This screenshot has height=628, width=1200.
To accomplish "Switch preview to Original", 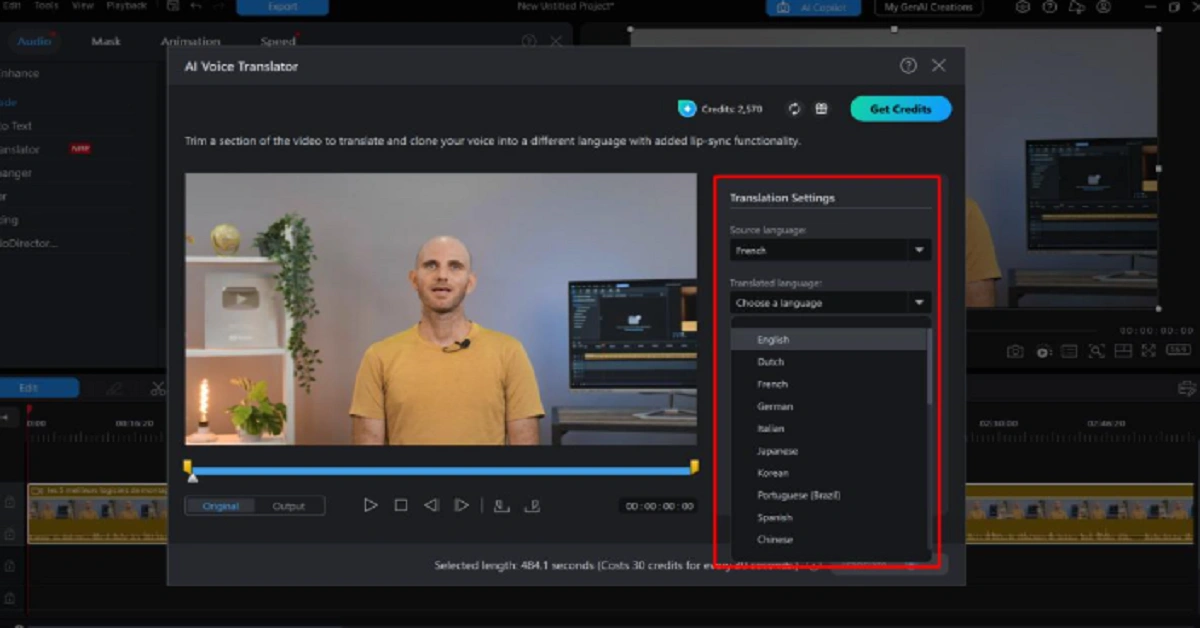I will tap(221, 506).
